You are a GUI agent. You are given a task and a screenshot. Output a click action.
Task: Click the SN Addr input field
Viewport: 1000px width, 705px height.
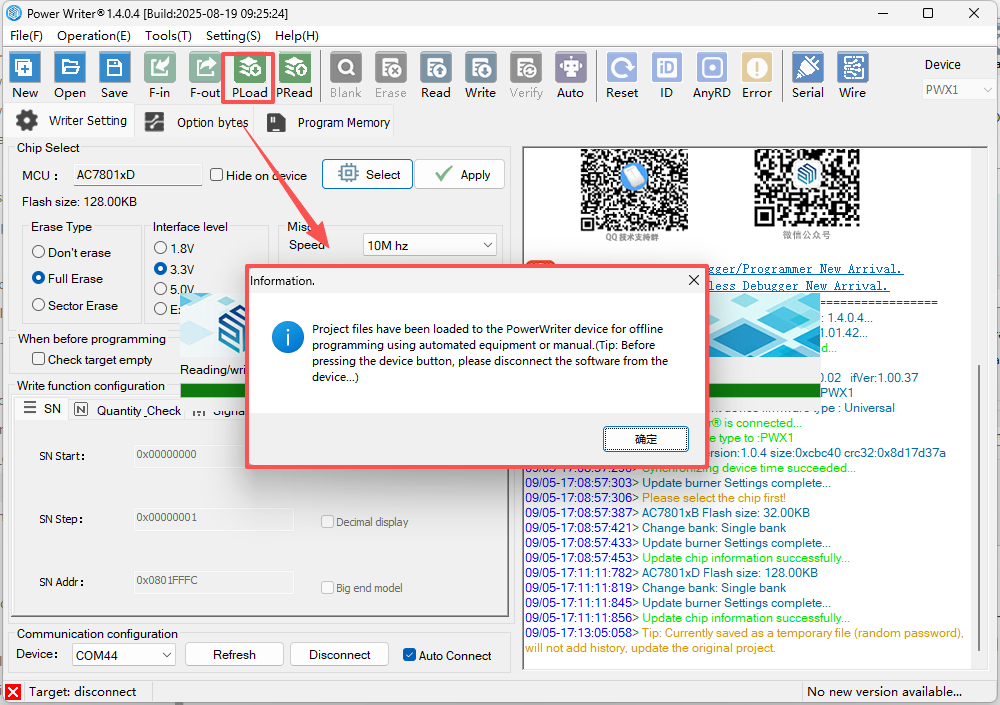click(214, 581)
